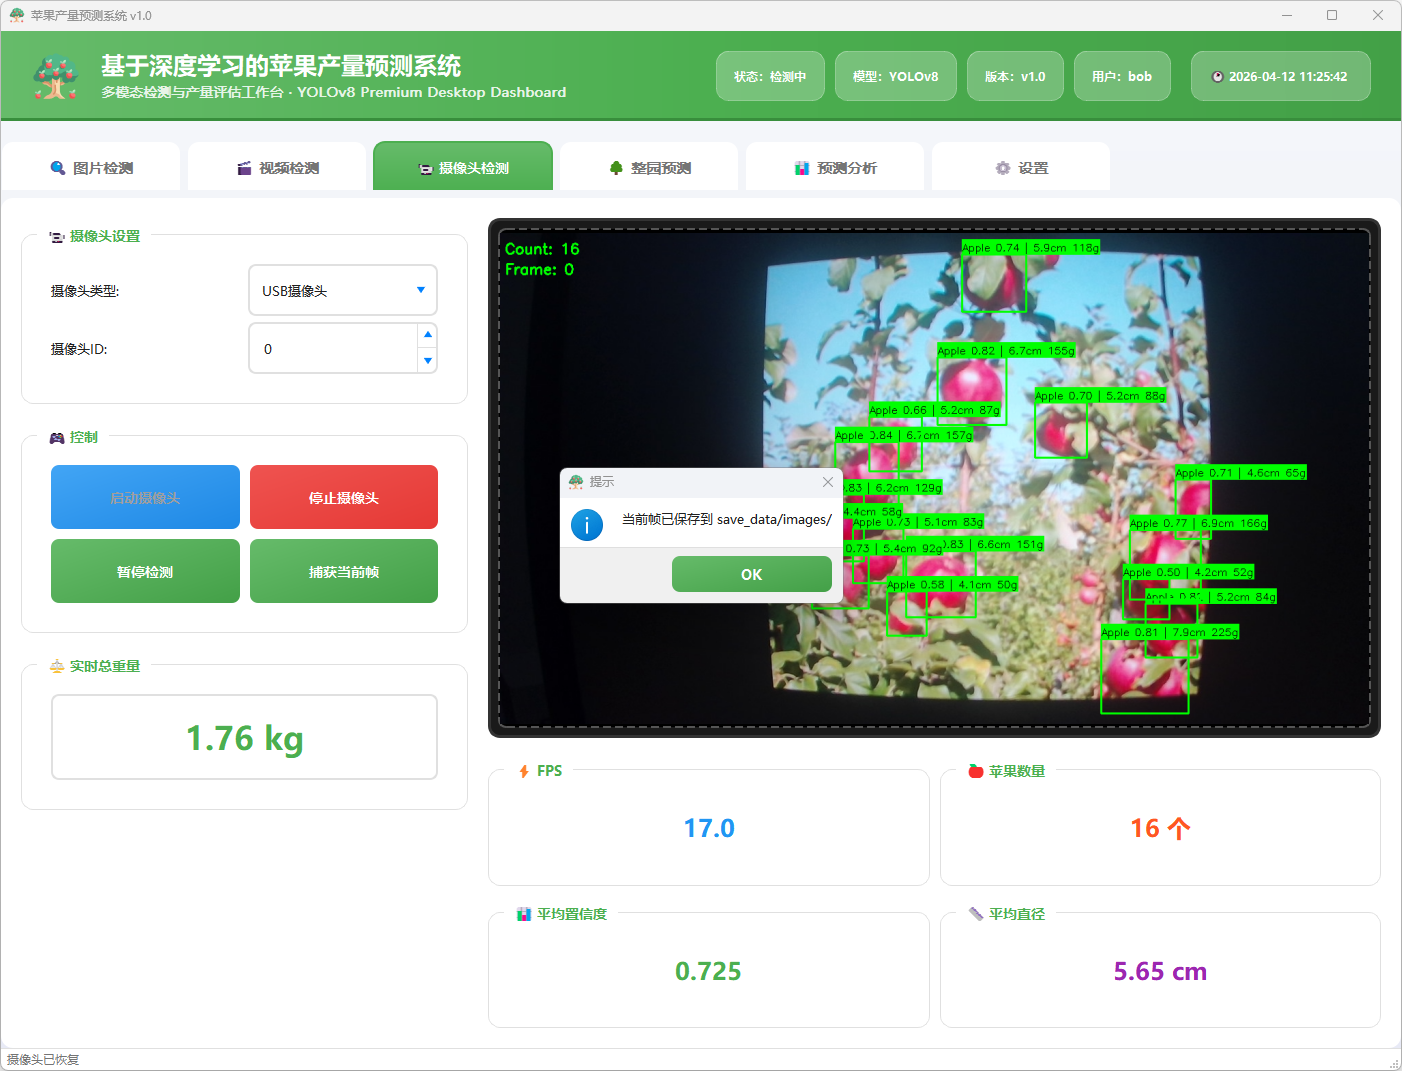Close the 提示 dialog with X
Image resolution: width=1402 pixels, height=1071 pixels.
pyautogui.click(x=828, y=482)
